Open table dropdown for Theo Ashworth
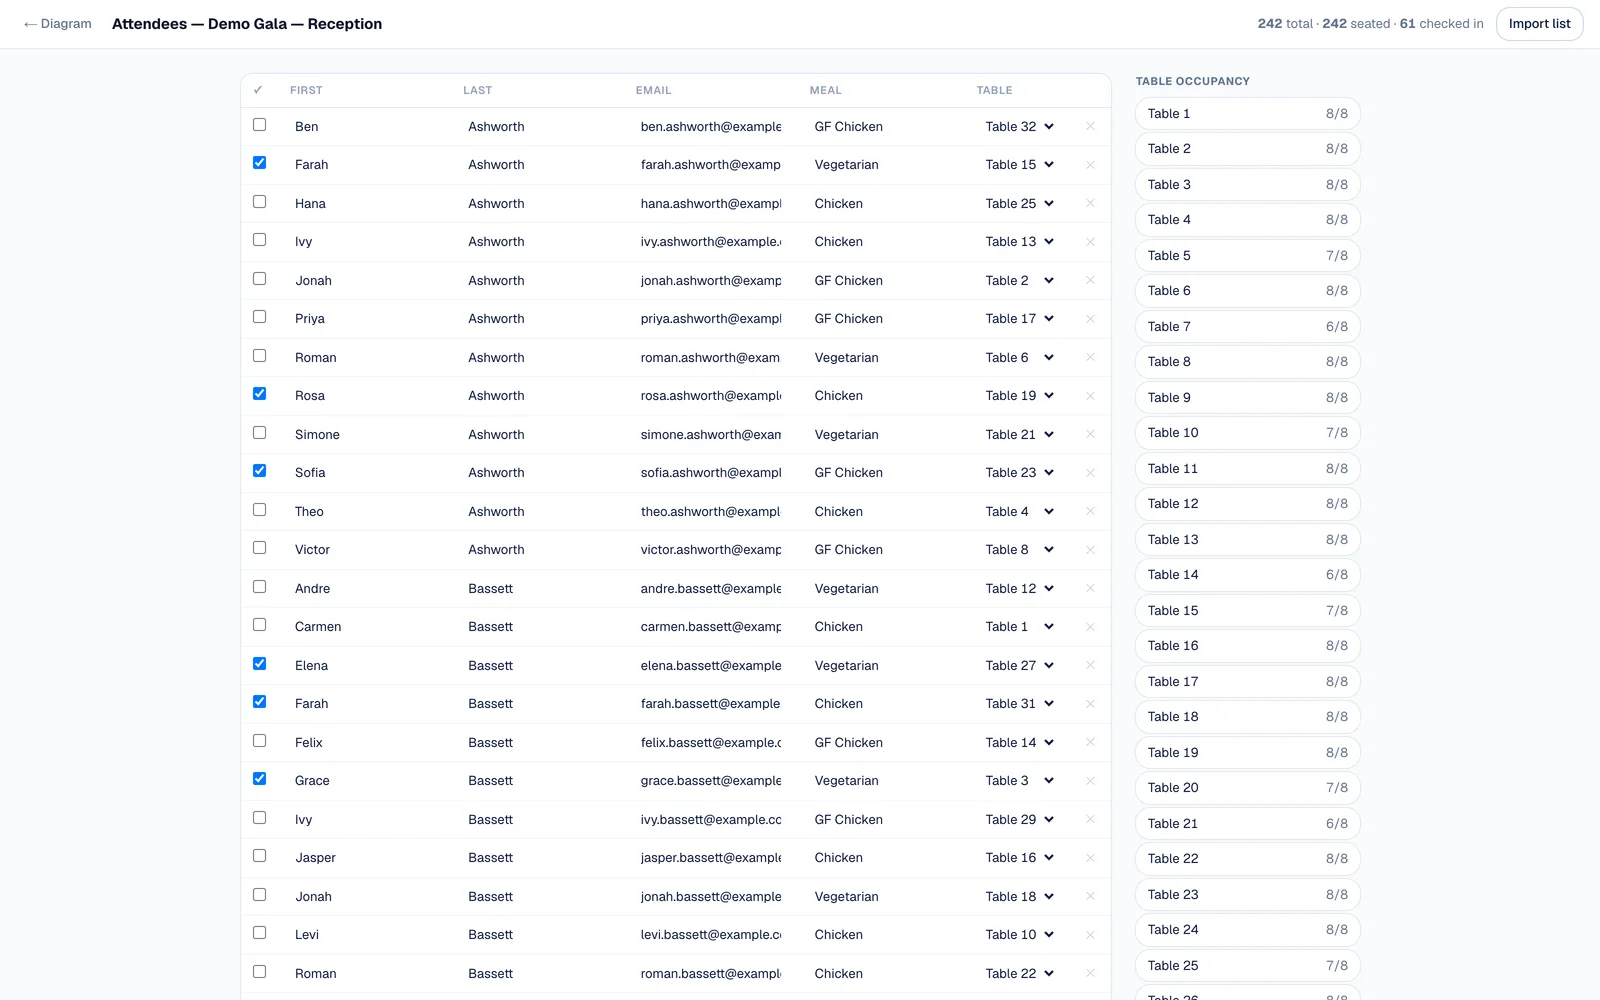 pyautogui.click(x=1020, y=512)
